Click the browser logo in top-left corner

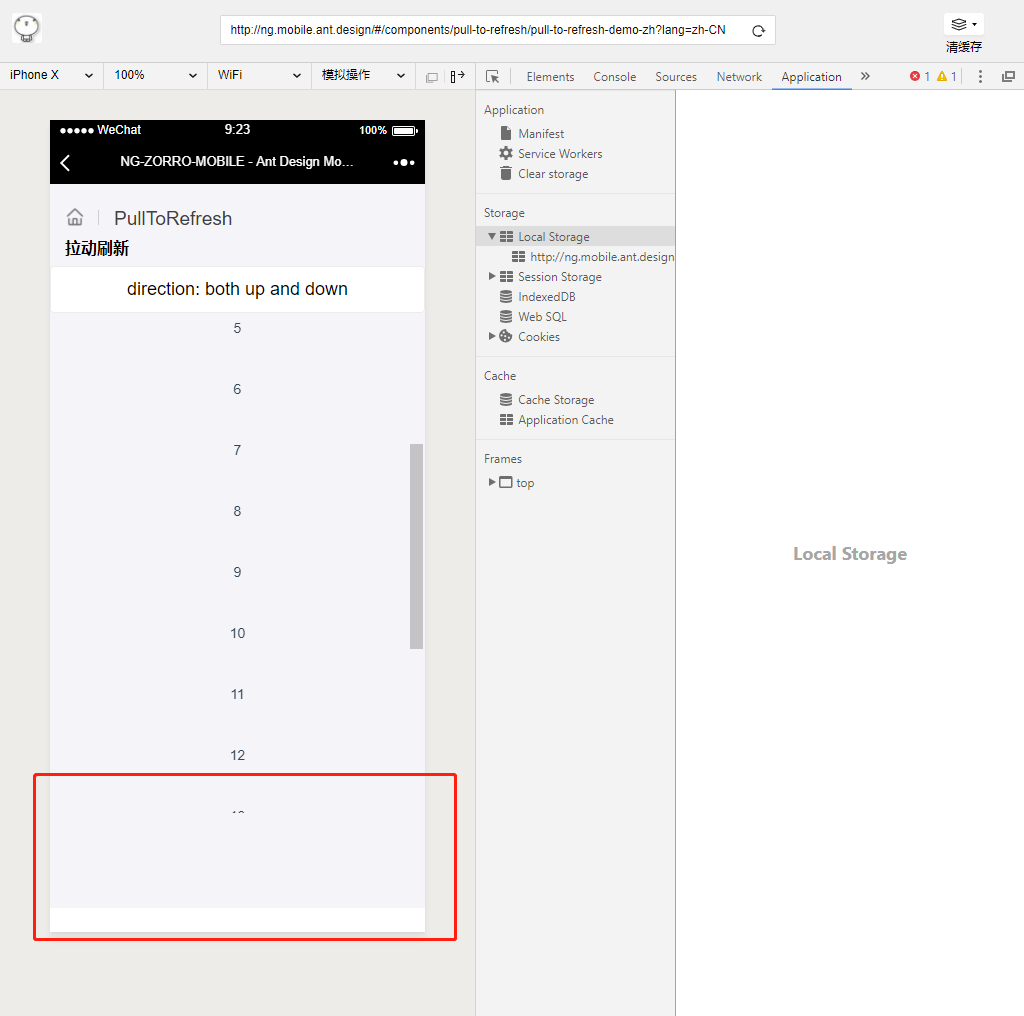[x=26, y=28]
